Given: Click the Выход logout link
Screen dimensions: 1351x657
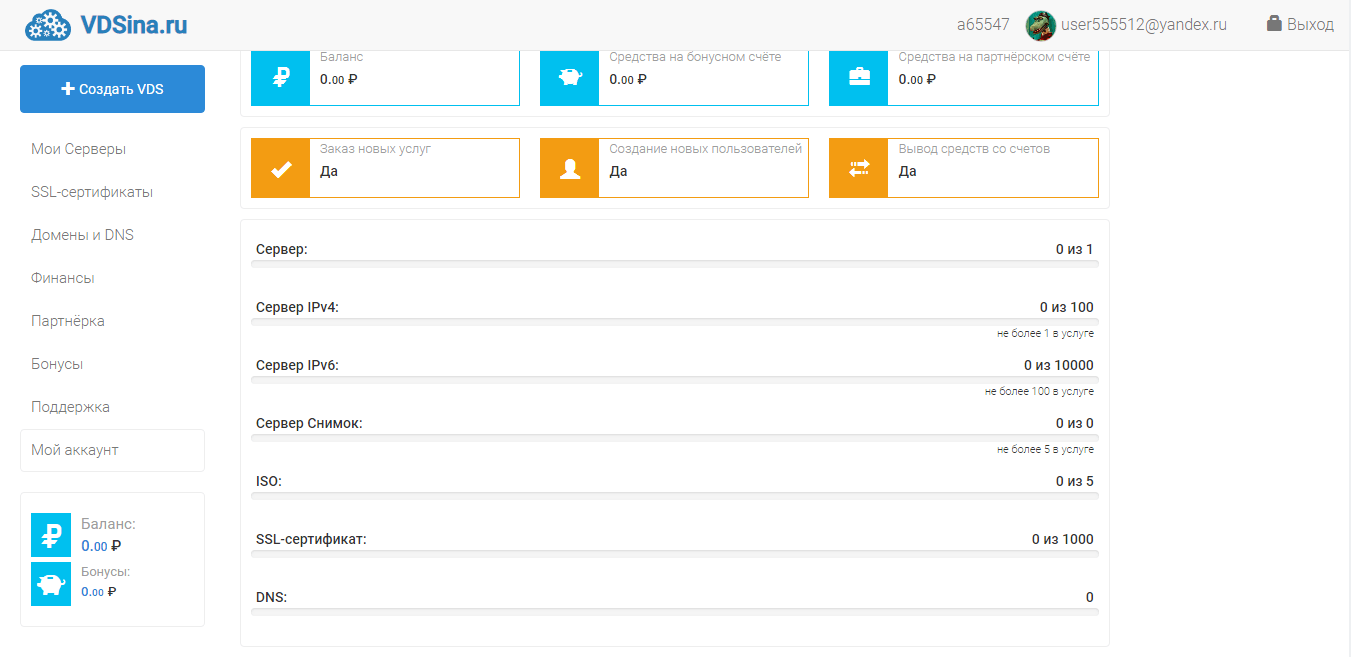Looking at the screenshot, I should (1310, 25).
